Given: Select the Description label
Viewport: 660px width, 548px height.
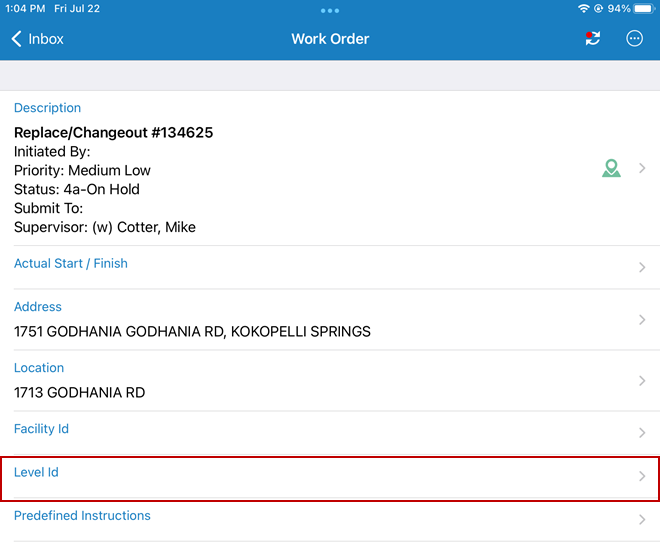Looking at the screenshot, I should point(47,108).
